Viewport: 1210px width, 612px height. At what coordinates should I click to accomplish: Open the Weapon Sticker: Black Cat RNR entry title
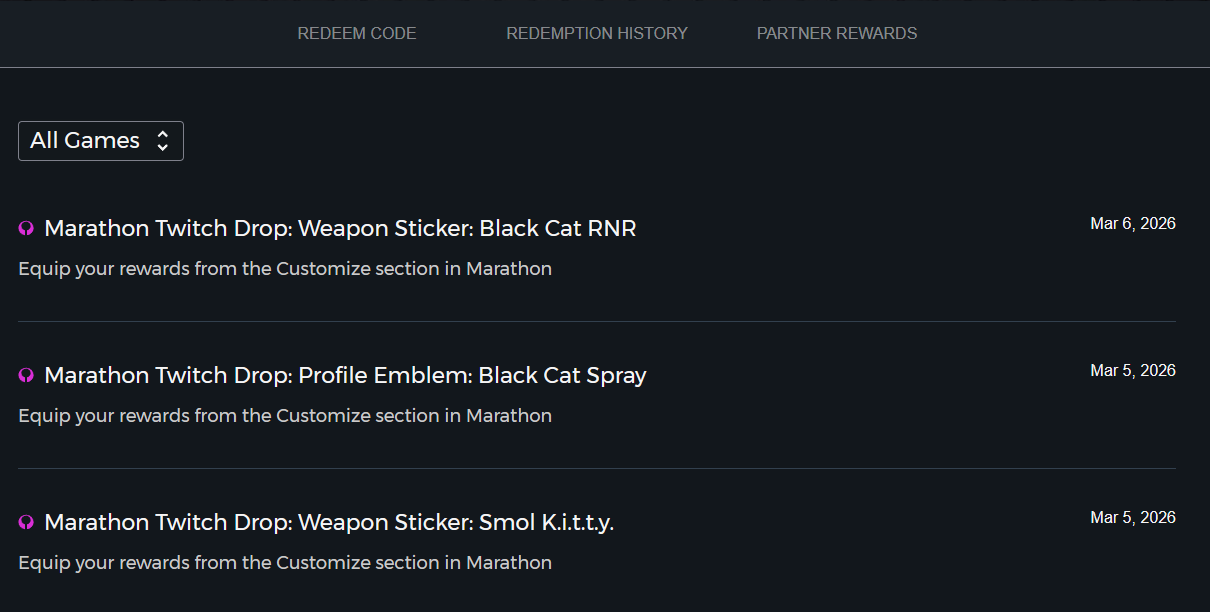pos(340,229)
